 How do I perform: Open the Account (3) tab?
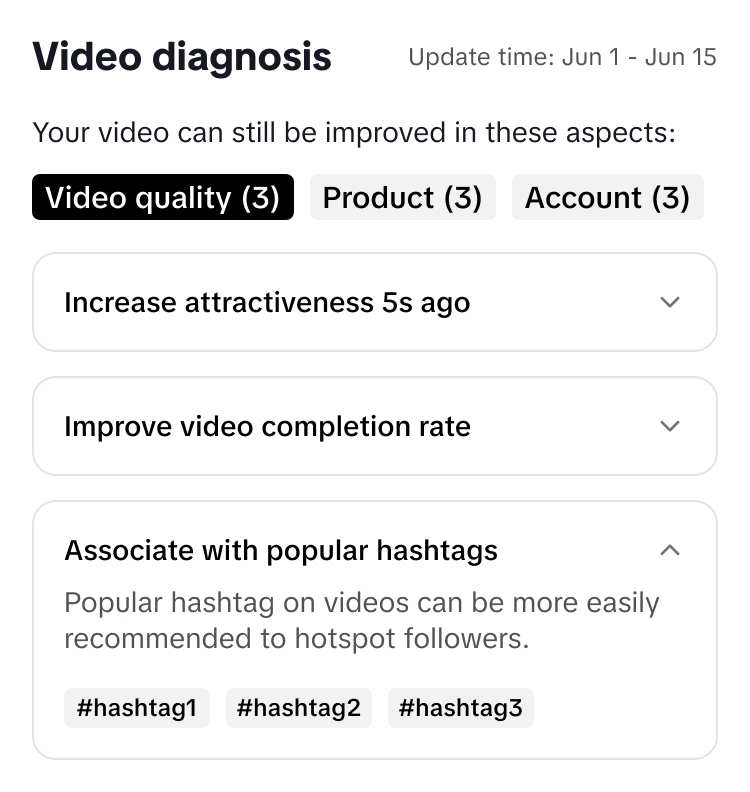[x=607, y=197]
